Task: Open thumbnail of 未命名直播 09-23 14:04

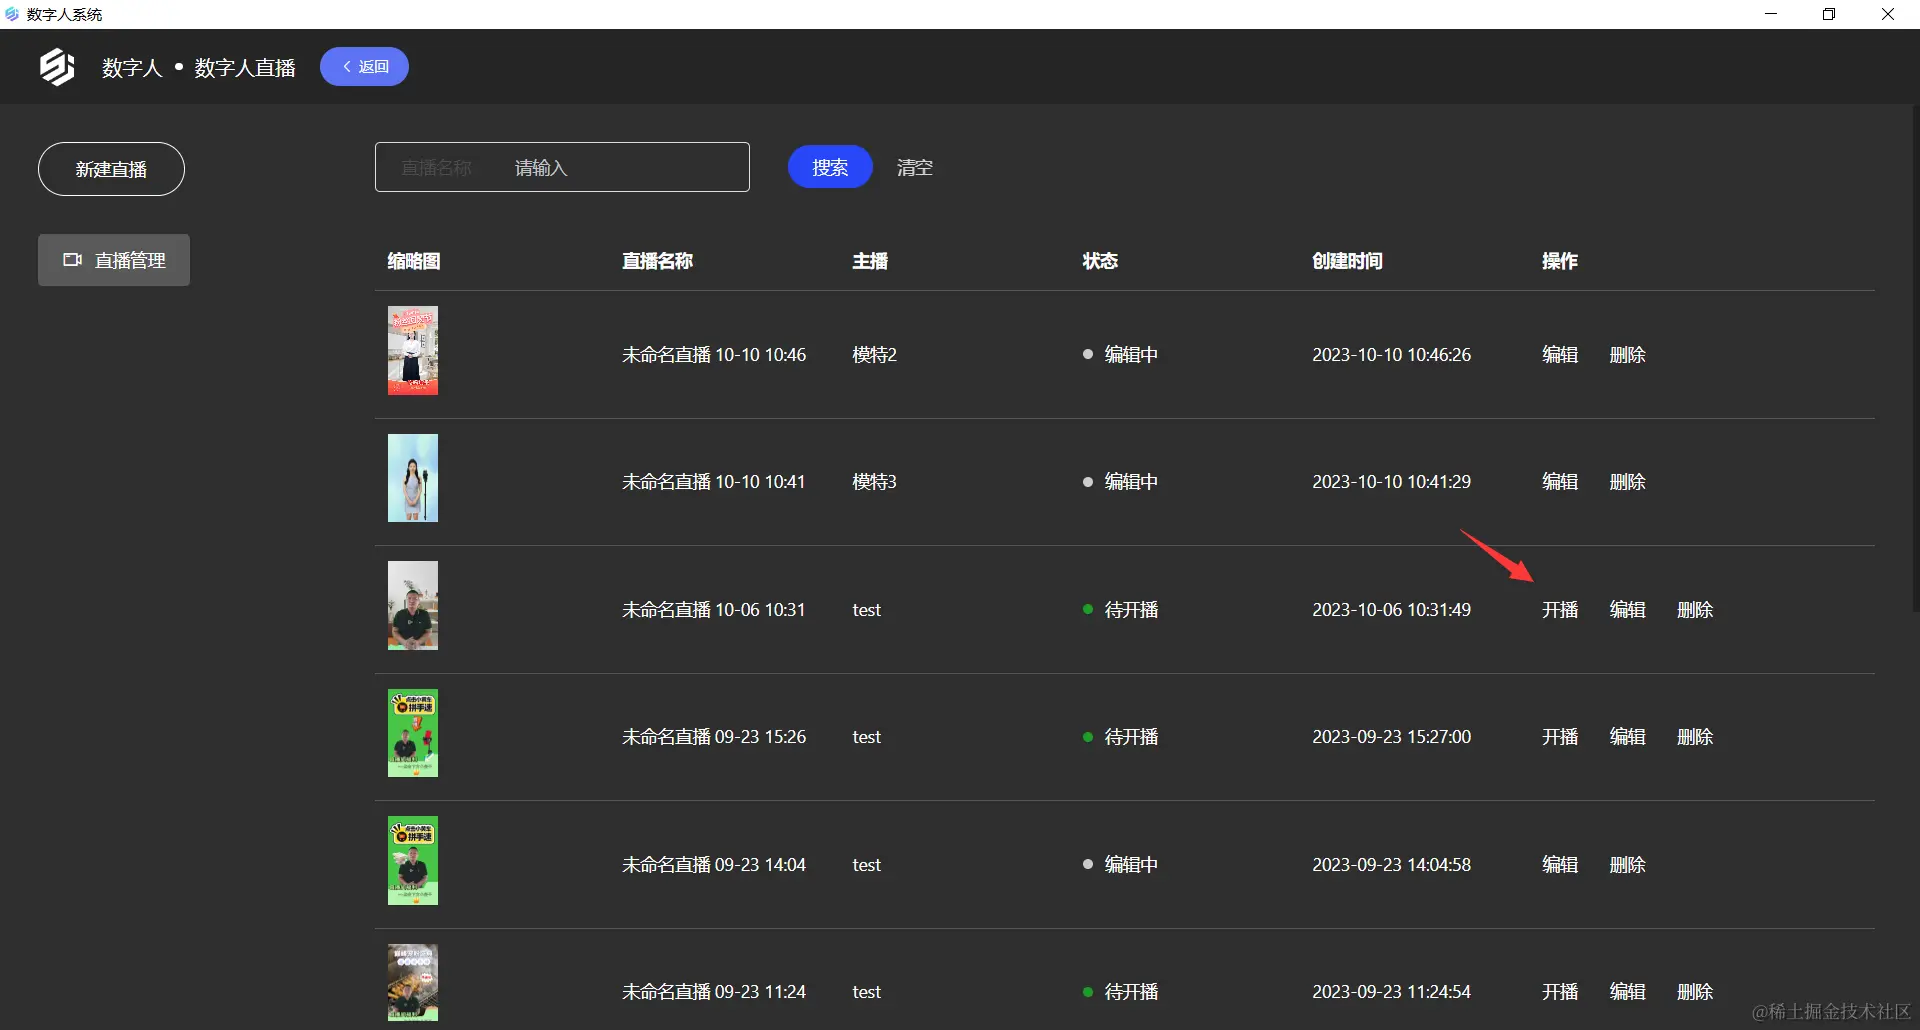Action: pyautogui.click(x=413, y=861)
